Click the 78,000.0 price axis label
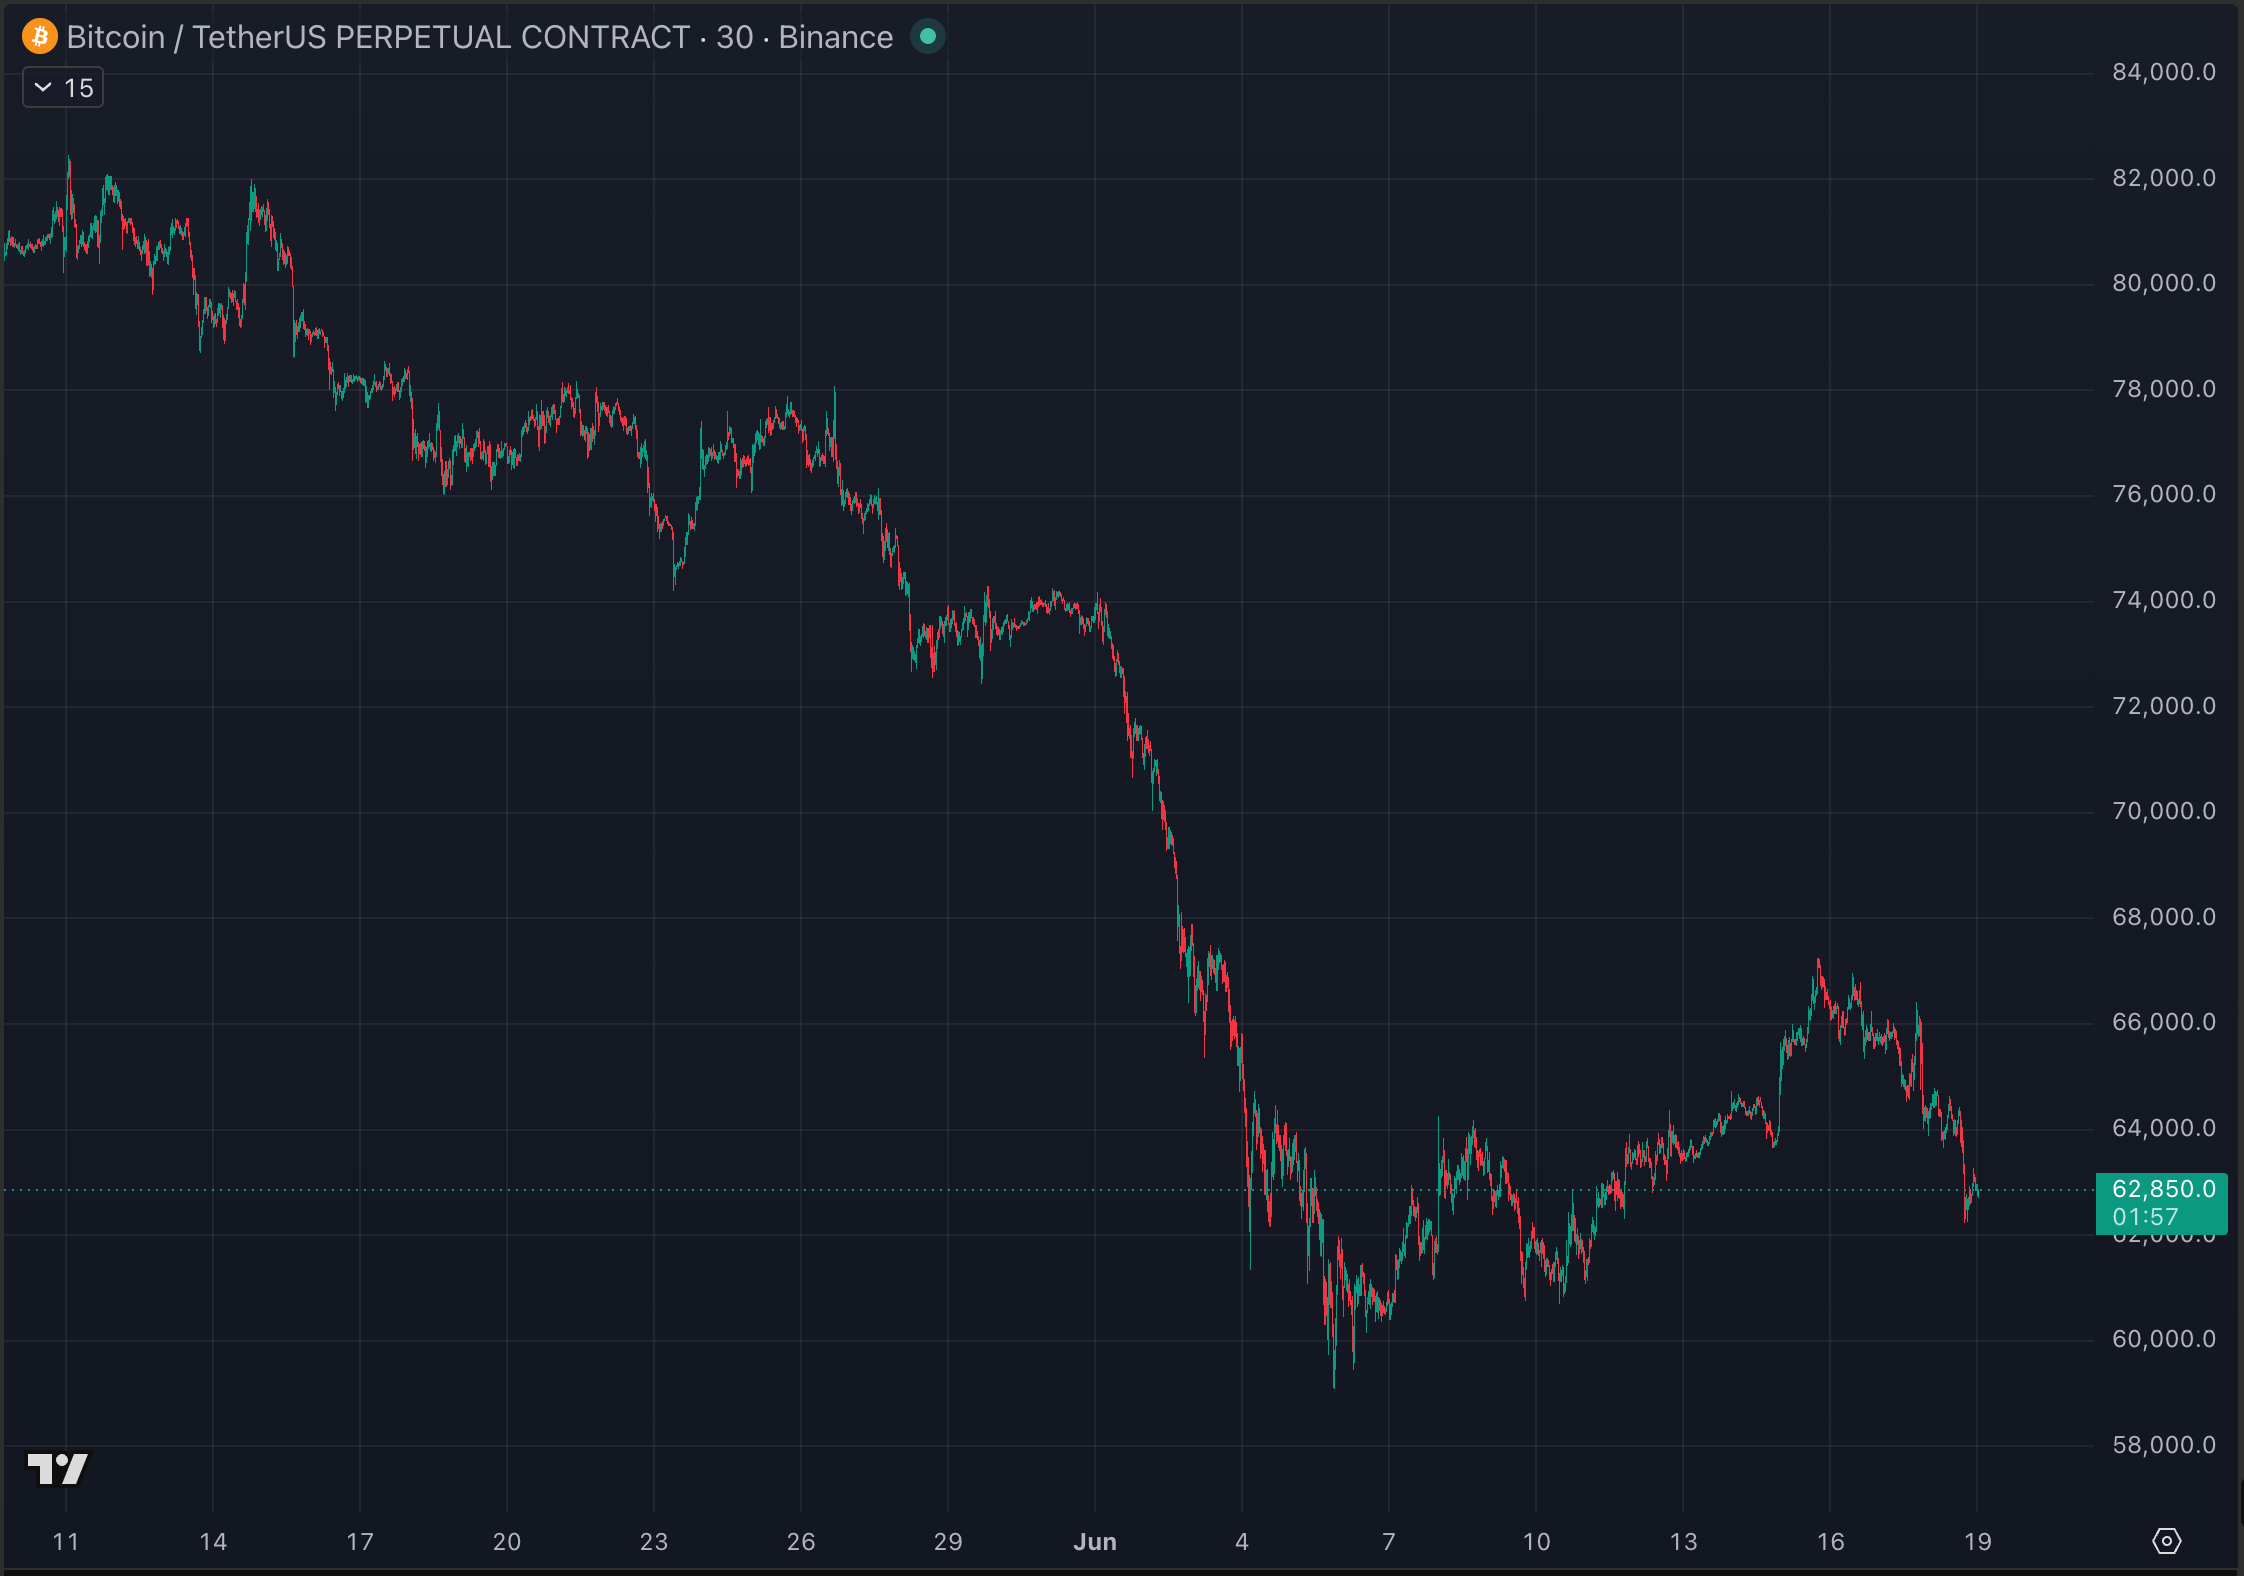The image size is (2244, 1576). coord(2163,389)
